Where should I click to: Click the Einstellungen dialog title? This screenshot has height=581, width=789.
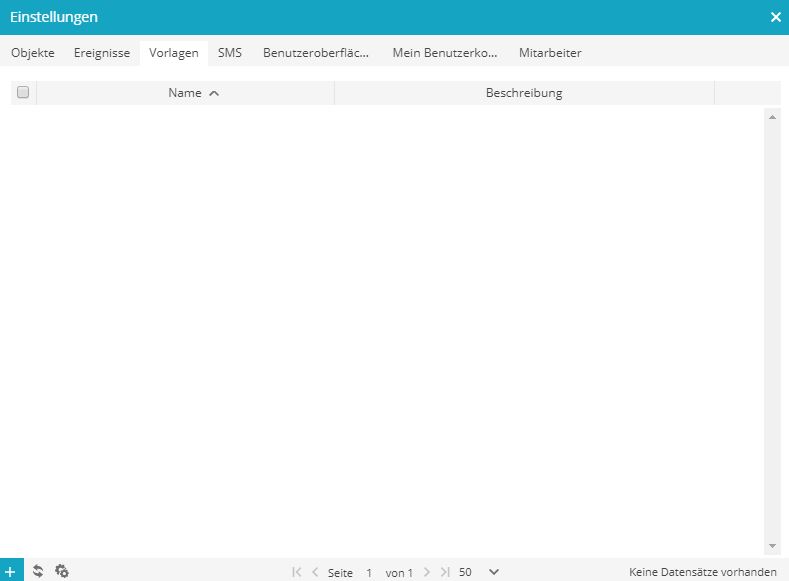pos(54,17)
